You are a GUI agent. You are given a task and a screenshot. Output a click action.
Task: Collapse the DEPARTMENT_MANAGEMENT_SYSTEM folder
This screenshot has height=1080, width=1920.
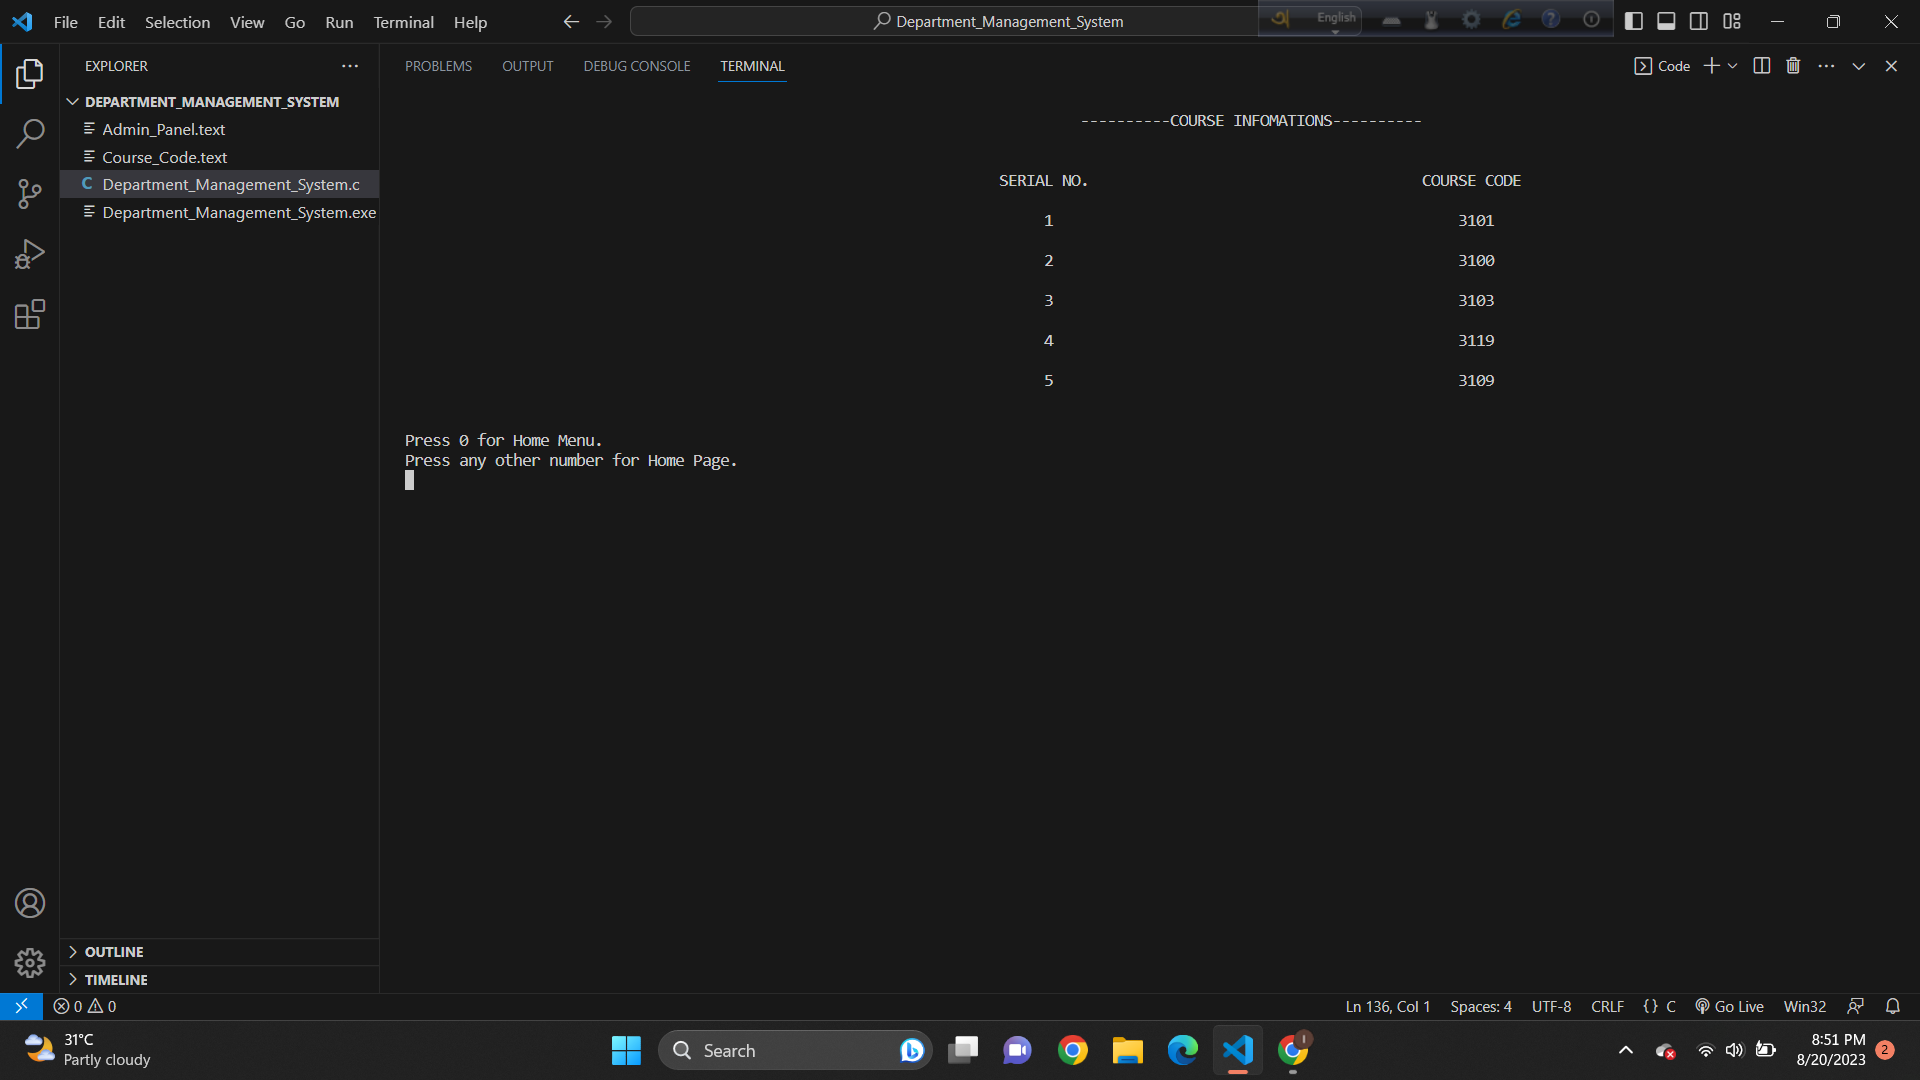pos(72,101)
